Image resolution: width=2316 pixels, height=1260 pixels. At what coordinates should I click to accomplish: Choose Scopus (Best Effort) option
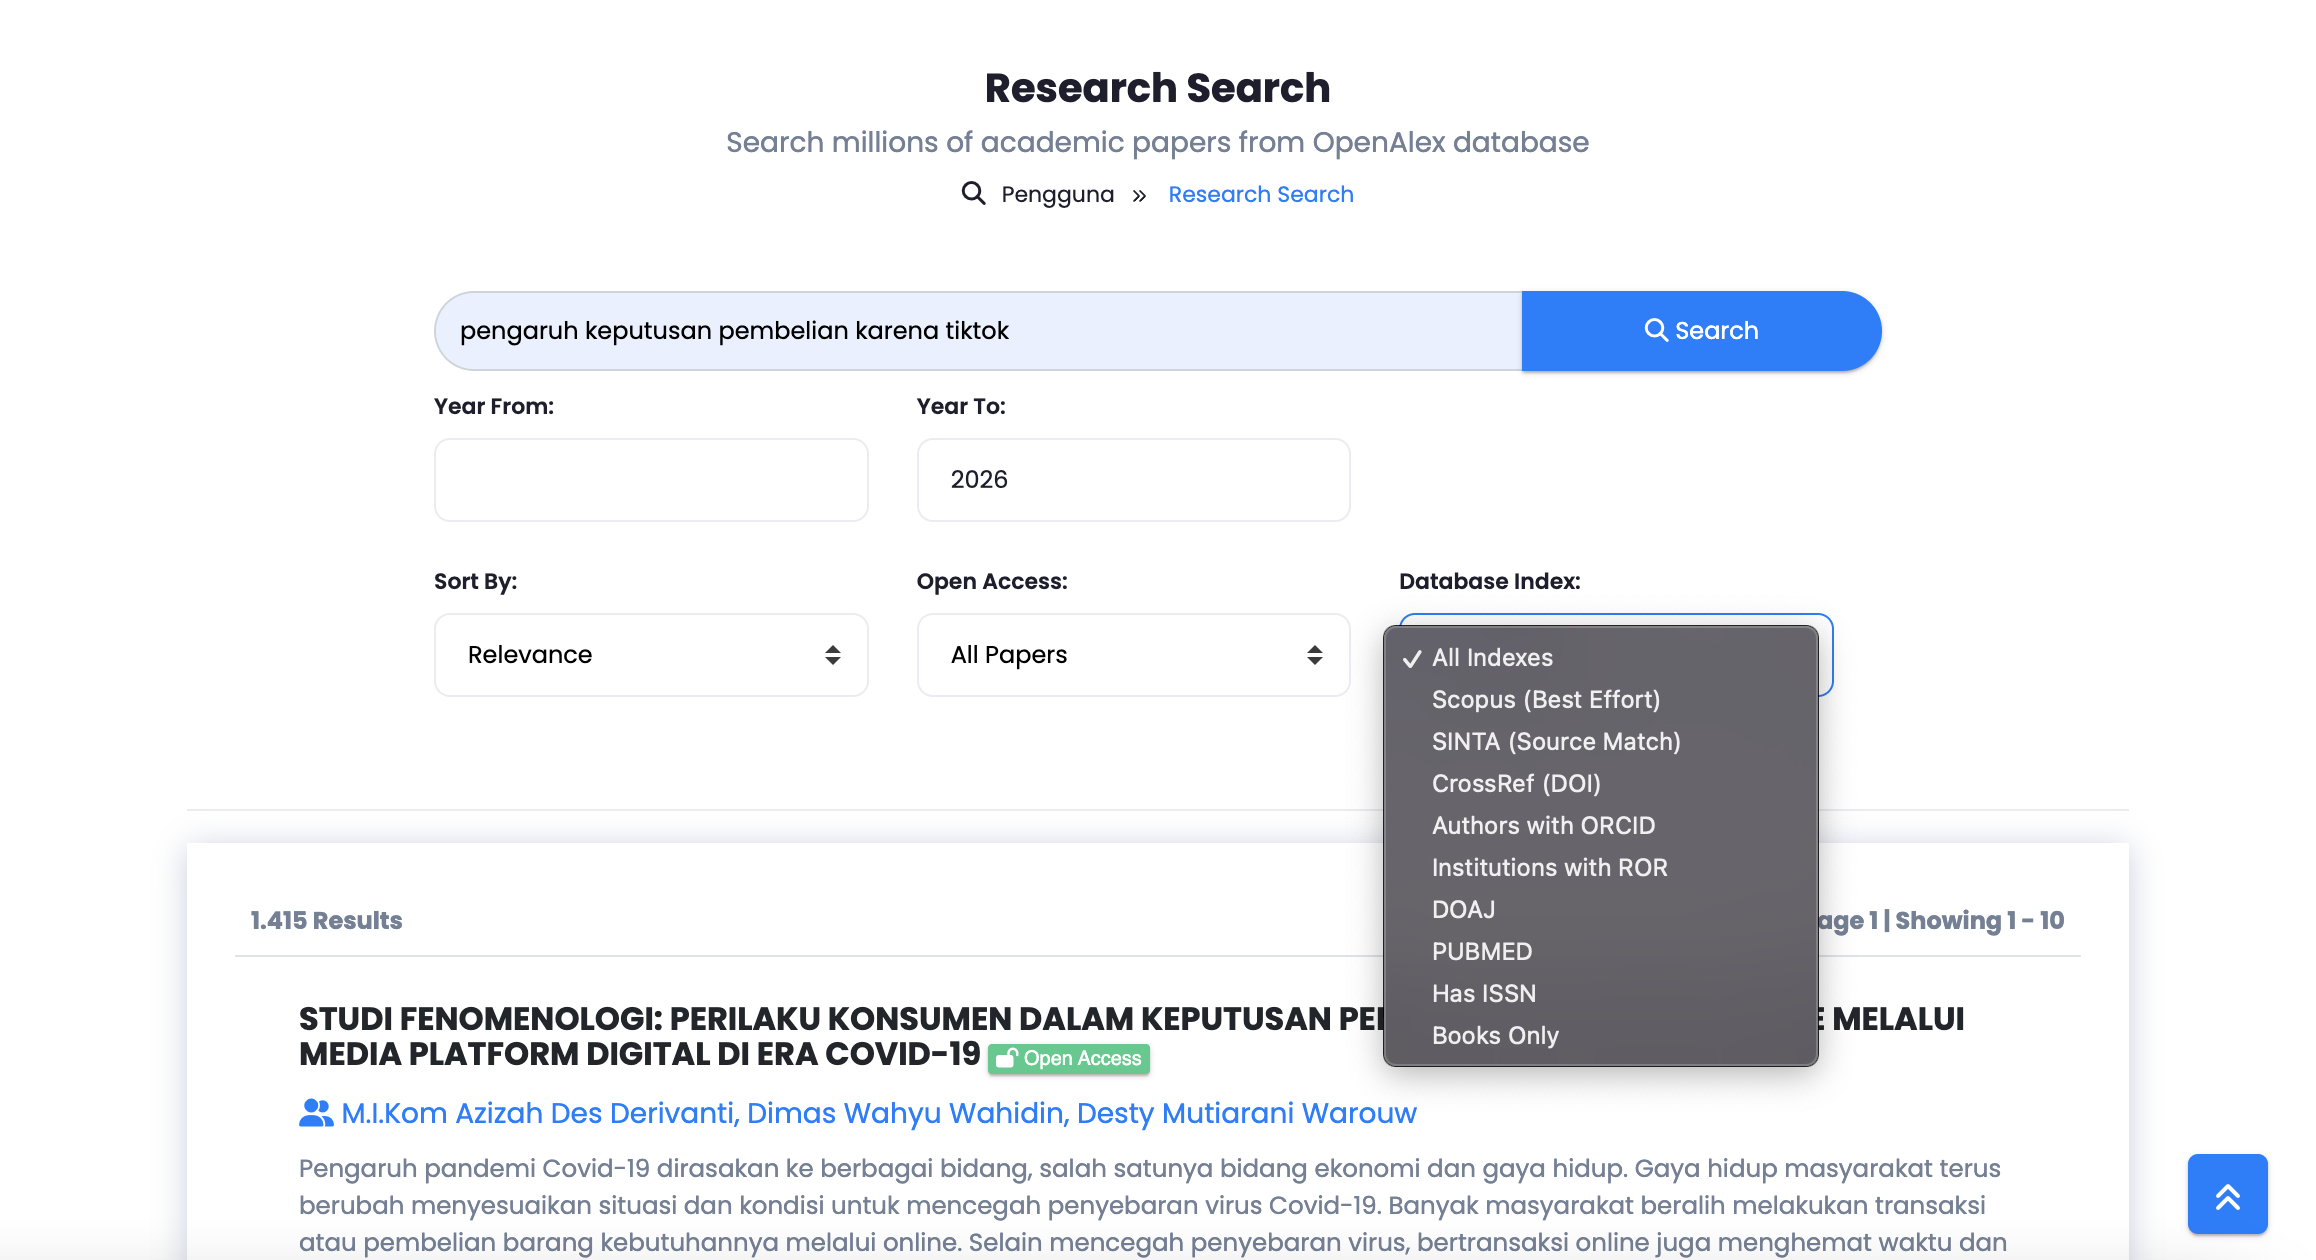point(1545,700)
